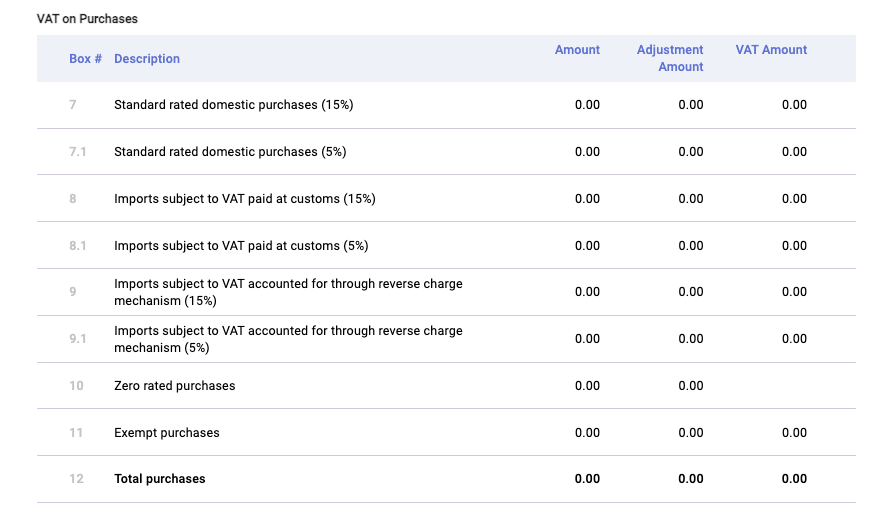Viewport: 880px width, 520px height.
Task: Click box number 8.1 in the table
Action: point(78,246)
